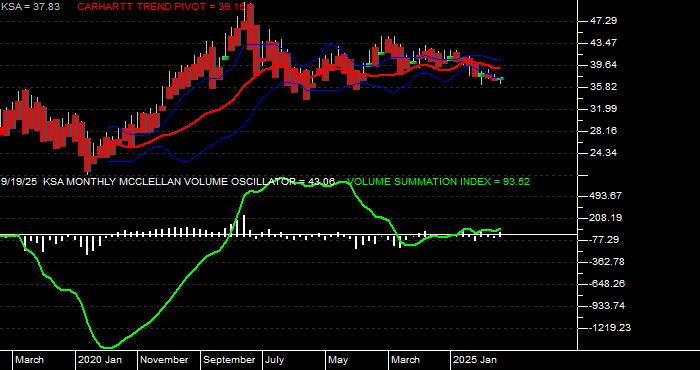Viewport: 700px width, 370px height.
Task: Click the -933.74 oscillator axis value
Action: point(606,306)
